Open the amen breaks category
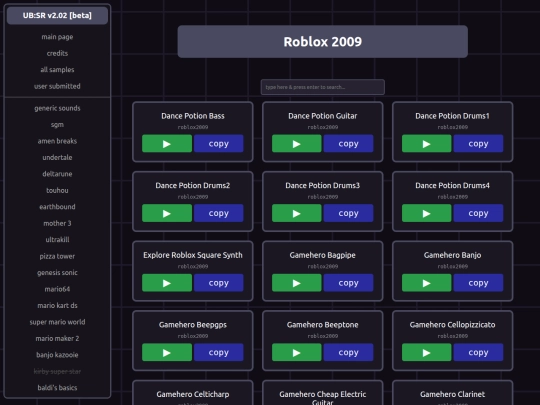 click(57, 141)
